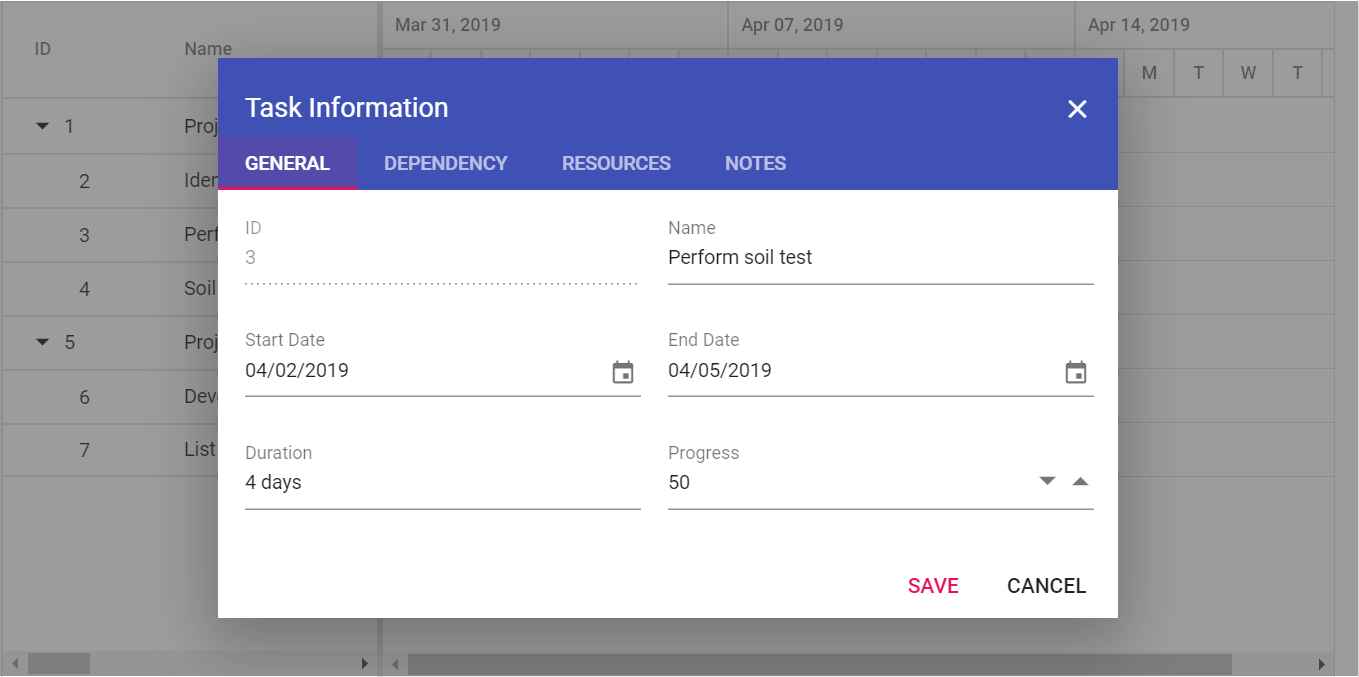Click the timeline horizontal scrollbar thumb
Screen dimensions: 1359x677
[x=820, y=664]
